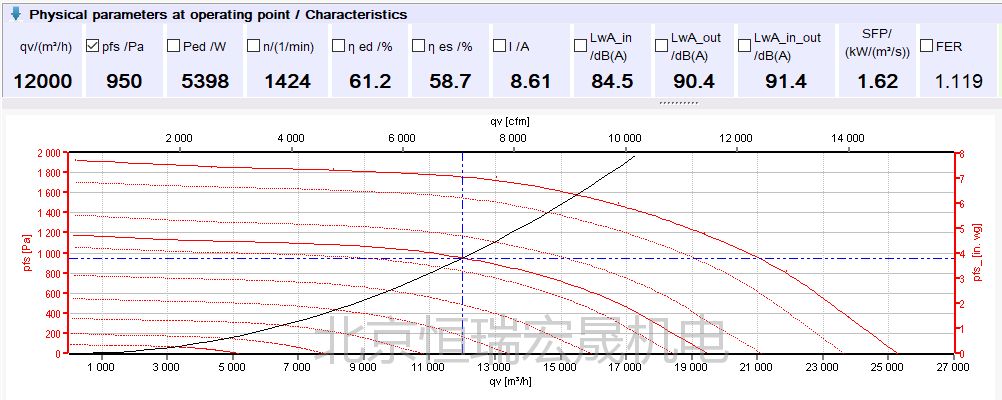This screenshot has width=1002, height=400.
Task: Tick the n/(1/min) speed checkbox
Action: (255, 46)
